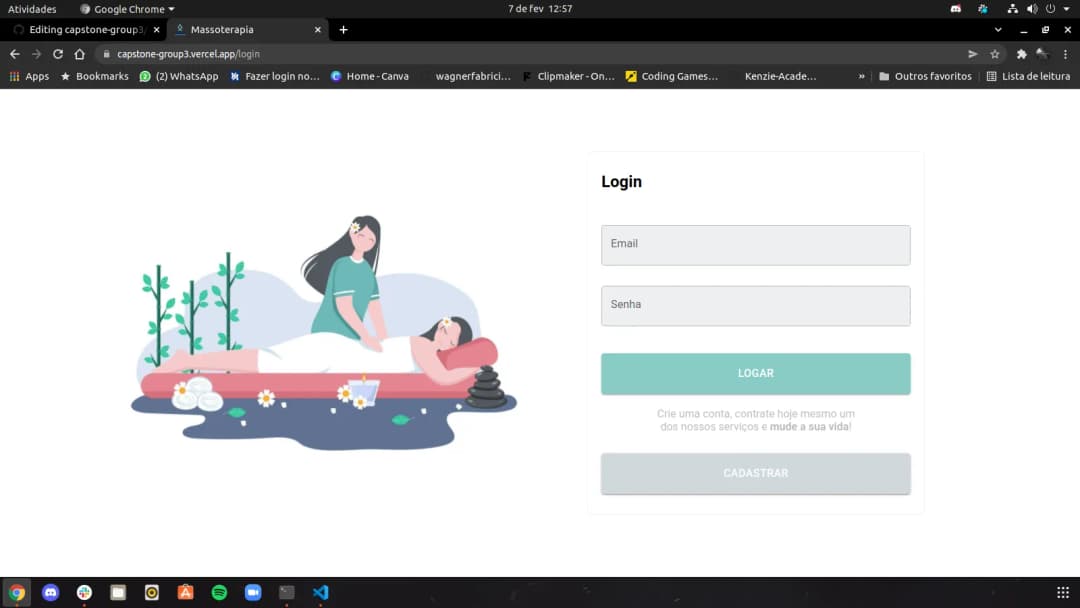The image size is (1080, 608).
Task: Click inside the Email input field
Action: point(755,244)
